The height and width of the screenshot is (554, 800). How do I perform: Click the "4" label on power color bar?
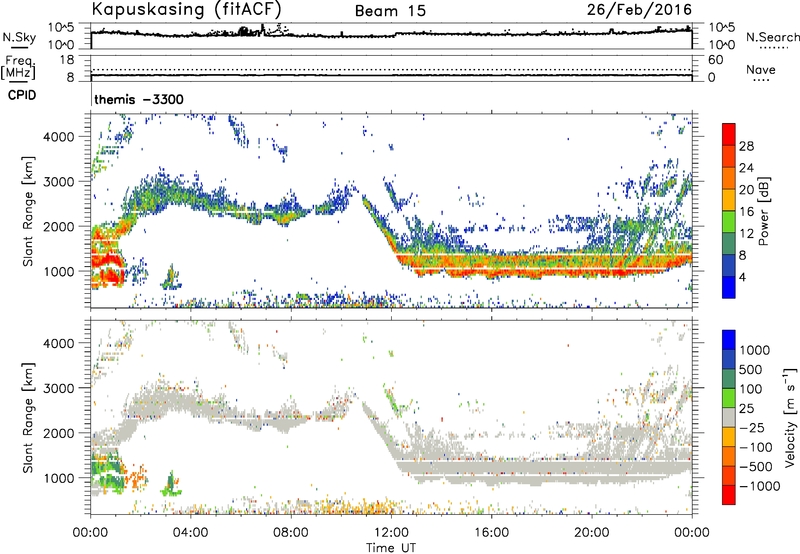tap(742, 278)
